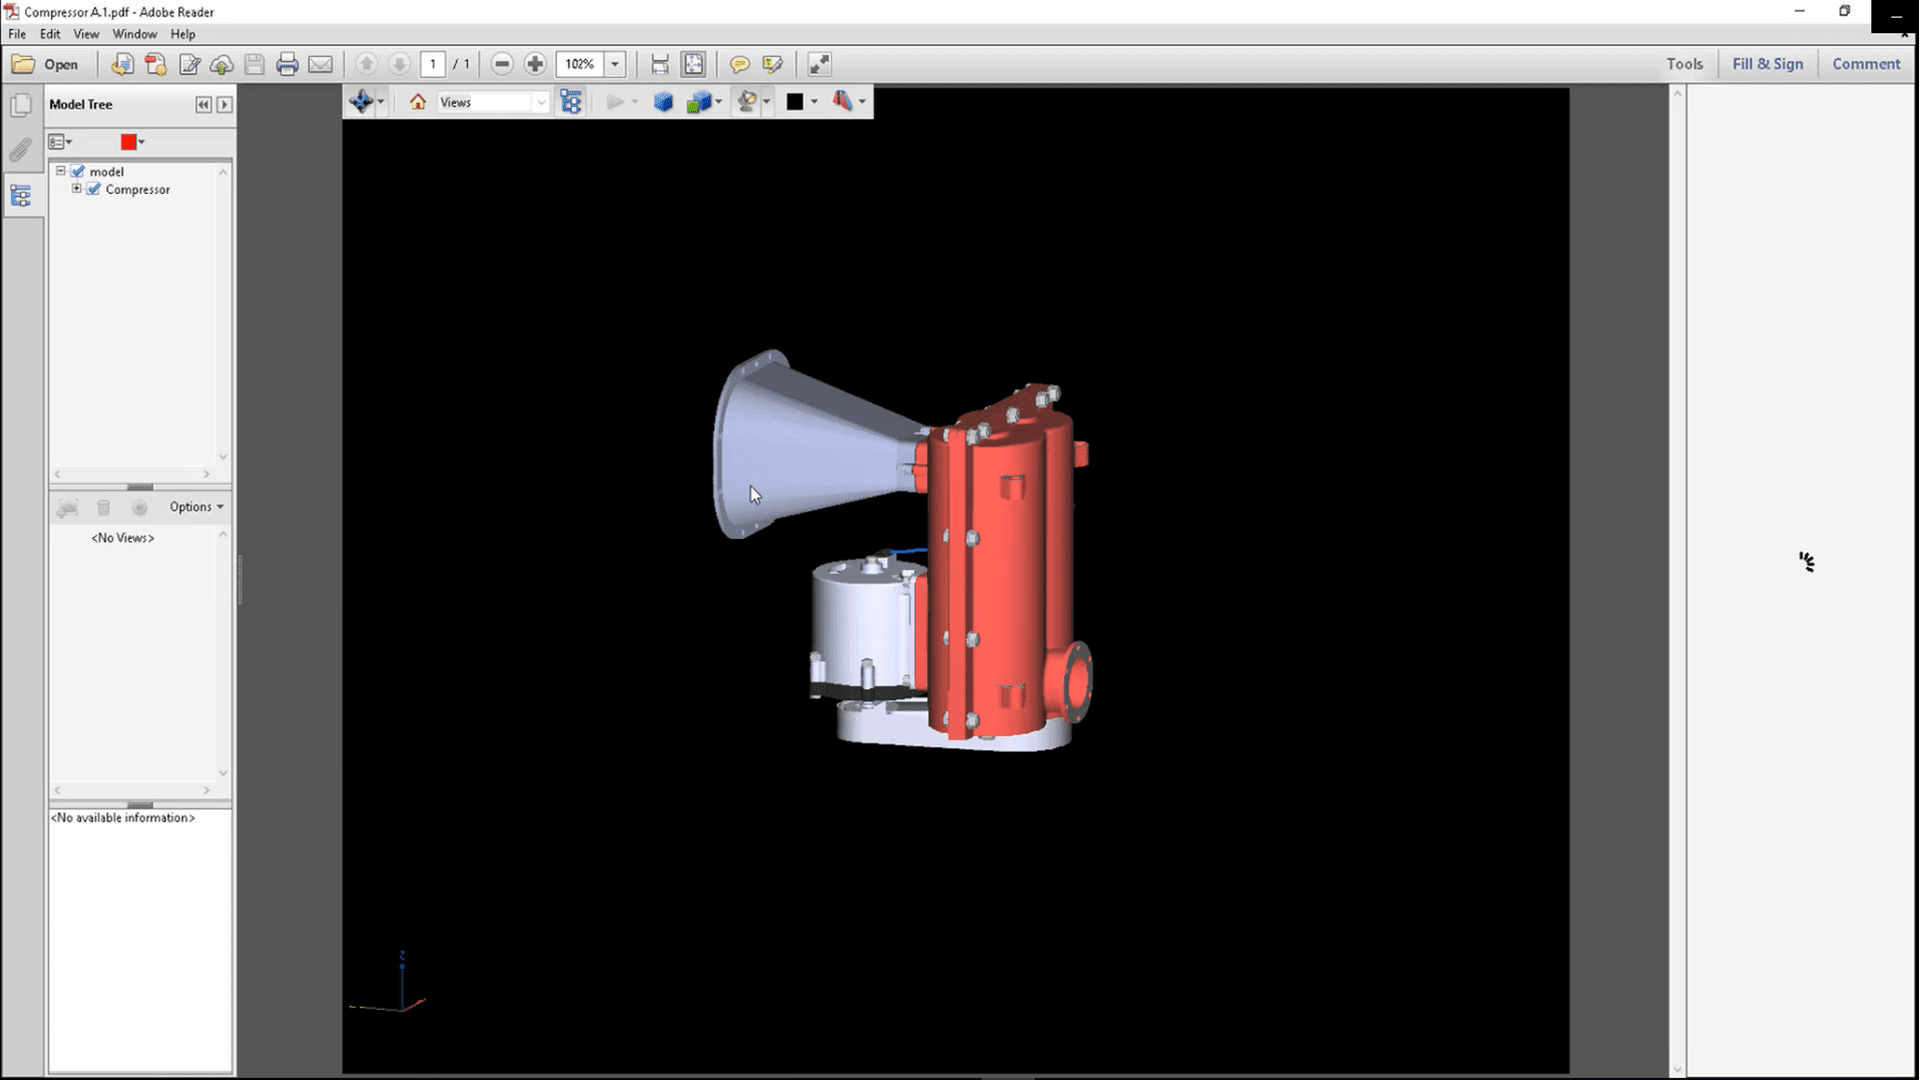Open the Model Render Mode cube icon

click(x=699, y=102)
